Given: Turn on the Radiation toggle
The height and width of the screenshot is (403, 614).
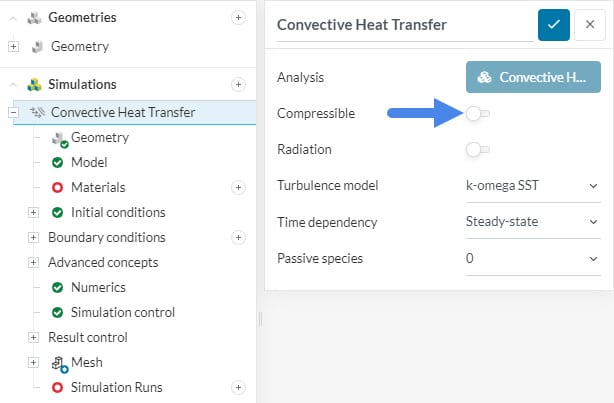Looking at the screenshot, I should [x=477, y=150].
